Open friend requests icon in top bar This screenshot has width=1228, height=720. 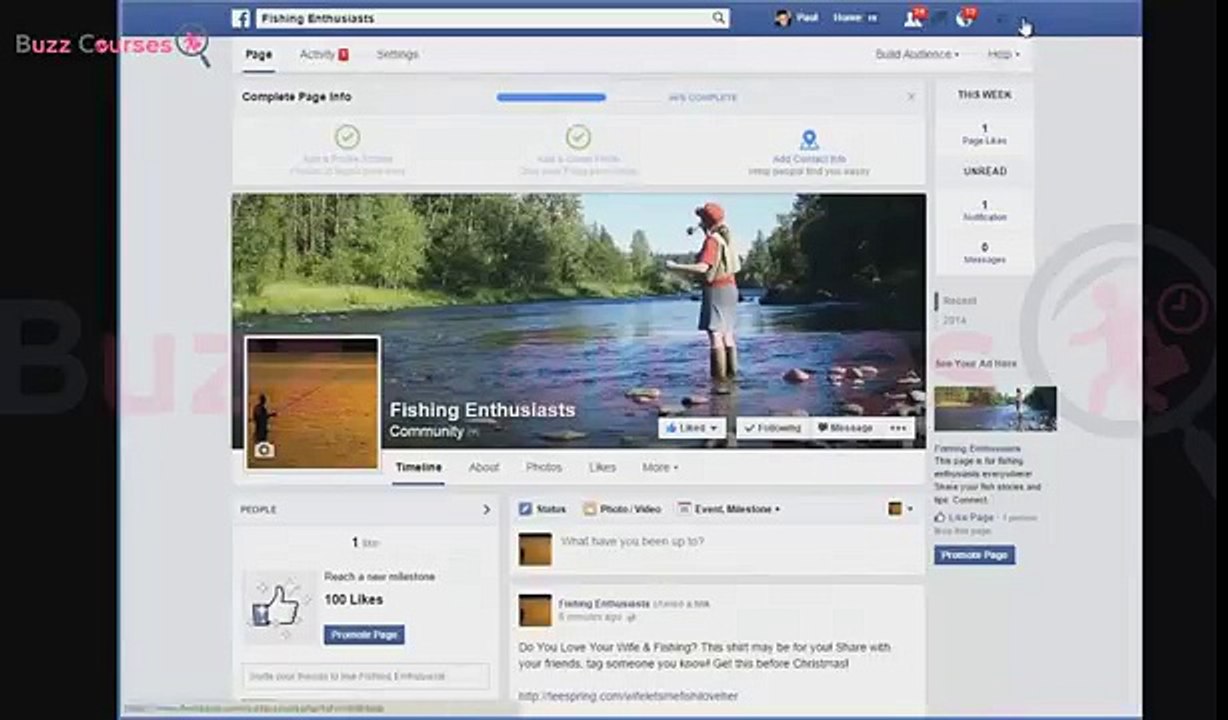pyautogui.click(x=912, y=18)
